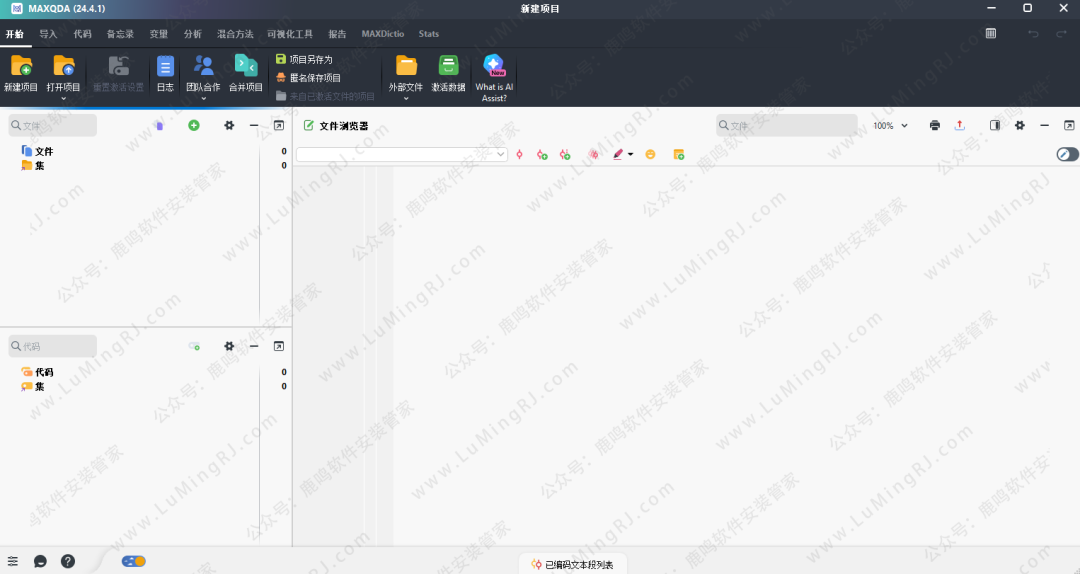The width and height of the screenshot is (1080, 574).
Task: Click the emoji code smiley icon
Action: coord(650,154)
